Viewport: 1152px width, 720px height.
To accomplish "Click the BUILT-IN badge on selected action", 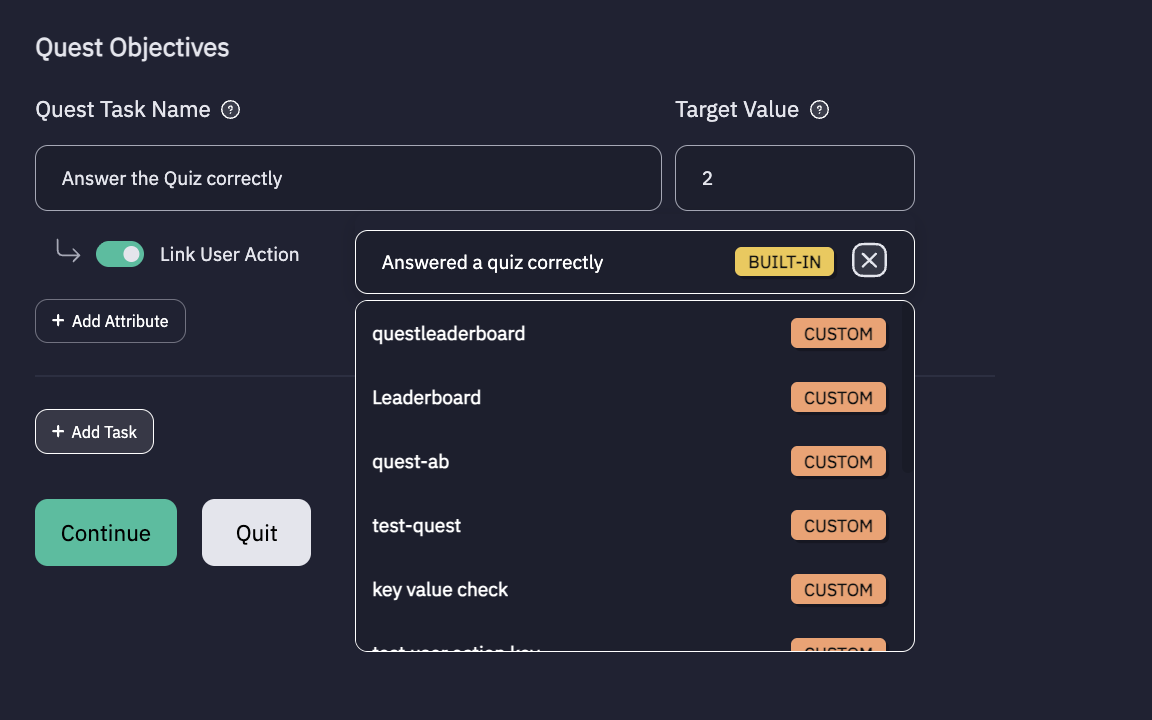I will pyautogui.click(x=784, y=262).
